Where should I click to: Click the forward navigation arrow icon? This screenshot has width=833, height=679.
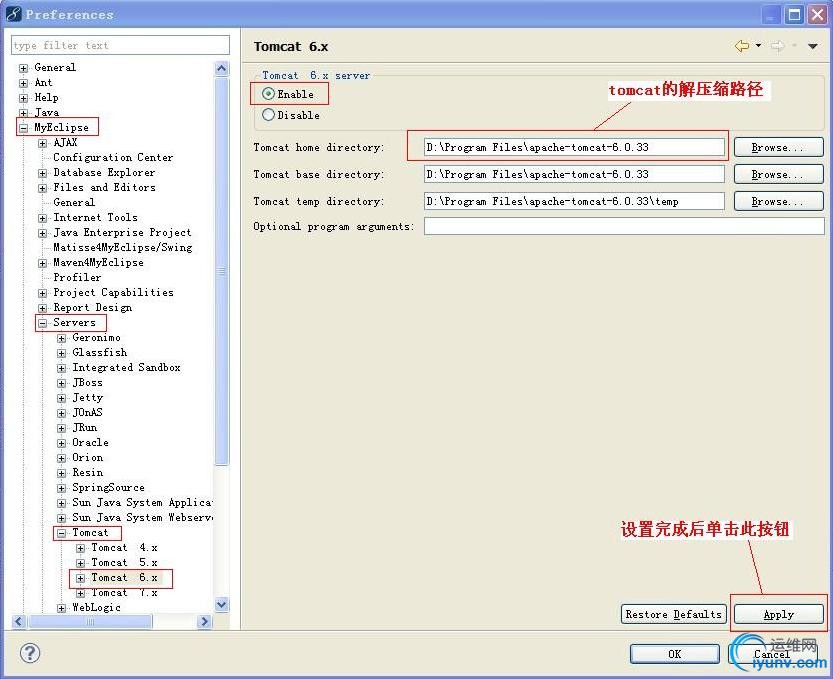[x=778, y=46]
